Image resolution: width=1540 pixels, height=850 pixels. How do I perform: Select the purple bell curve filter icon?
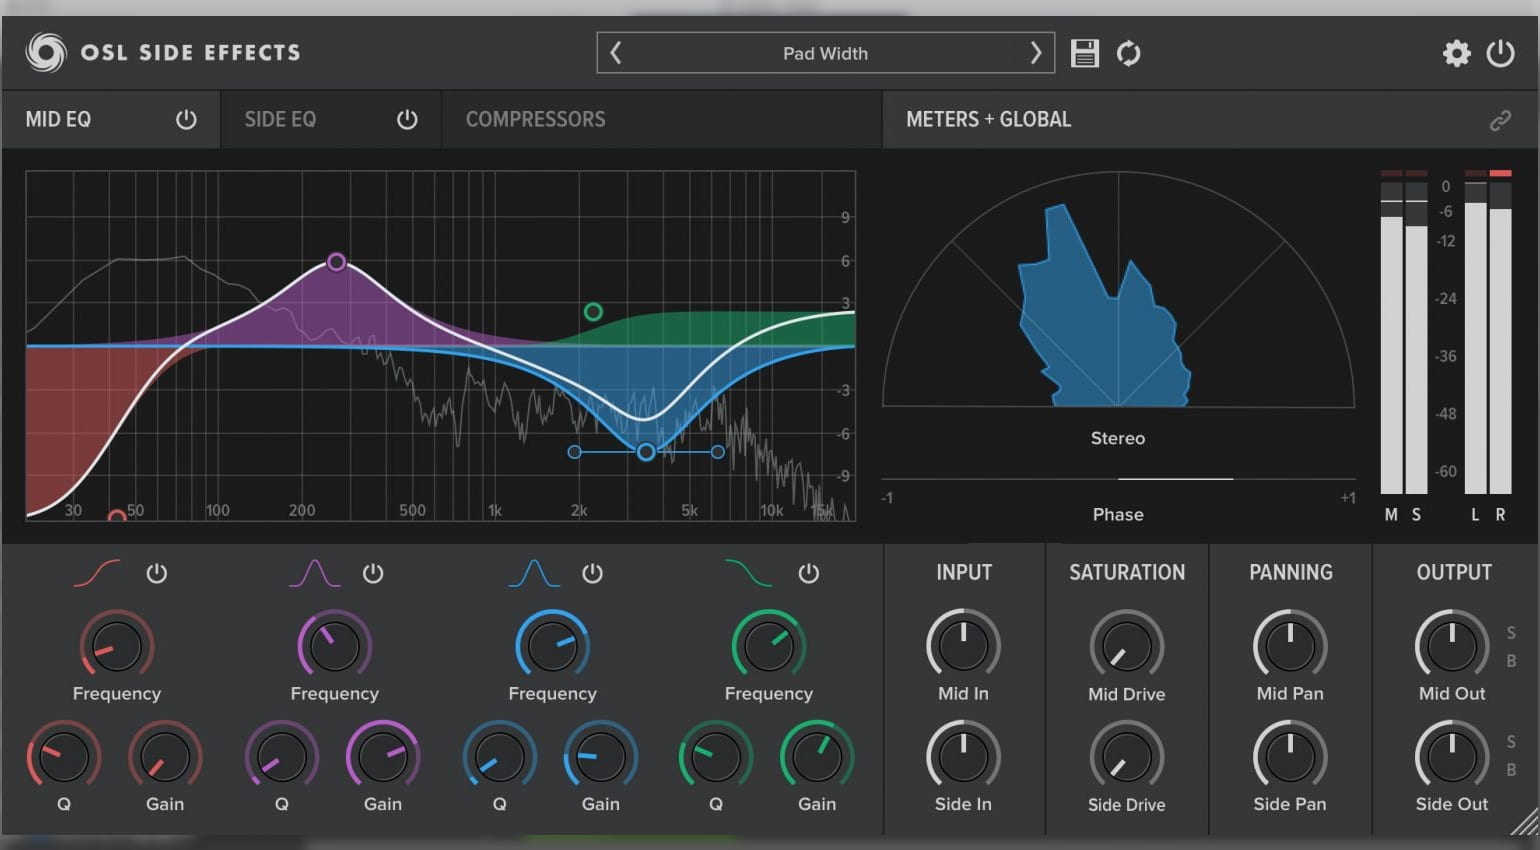pos(314,573)
